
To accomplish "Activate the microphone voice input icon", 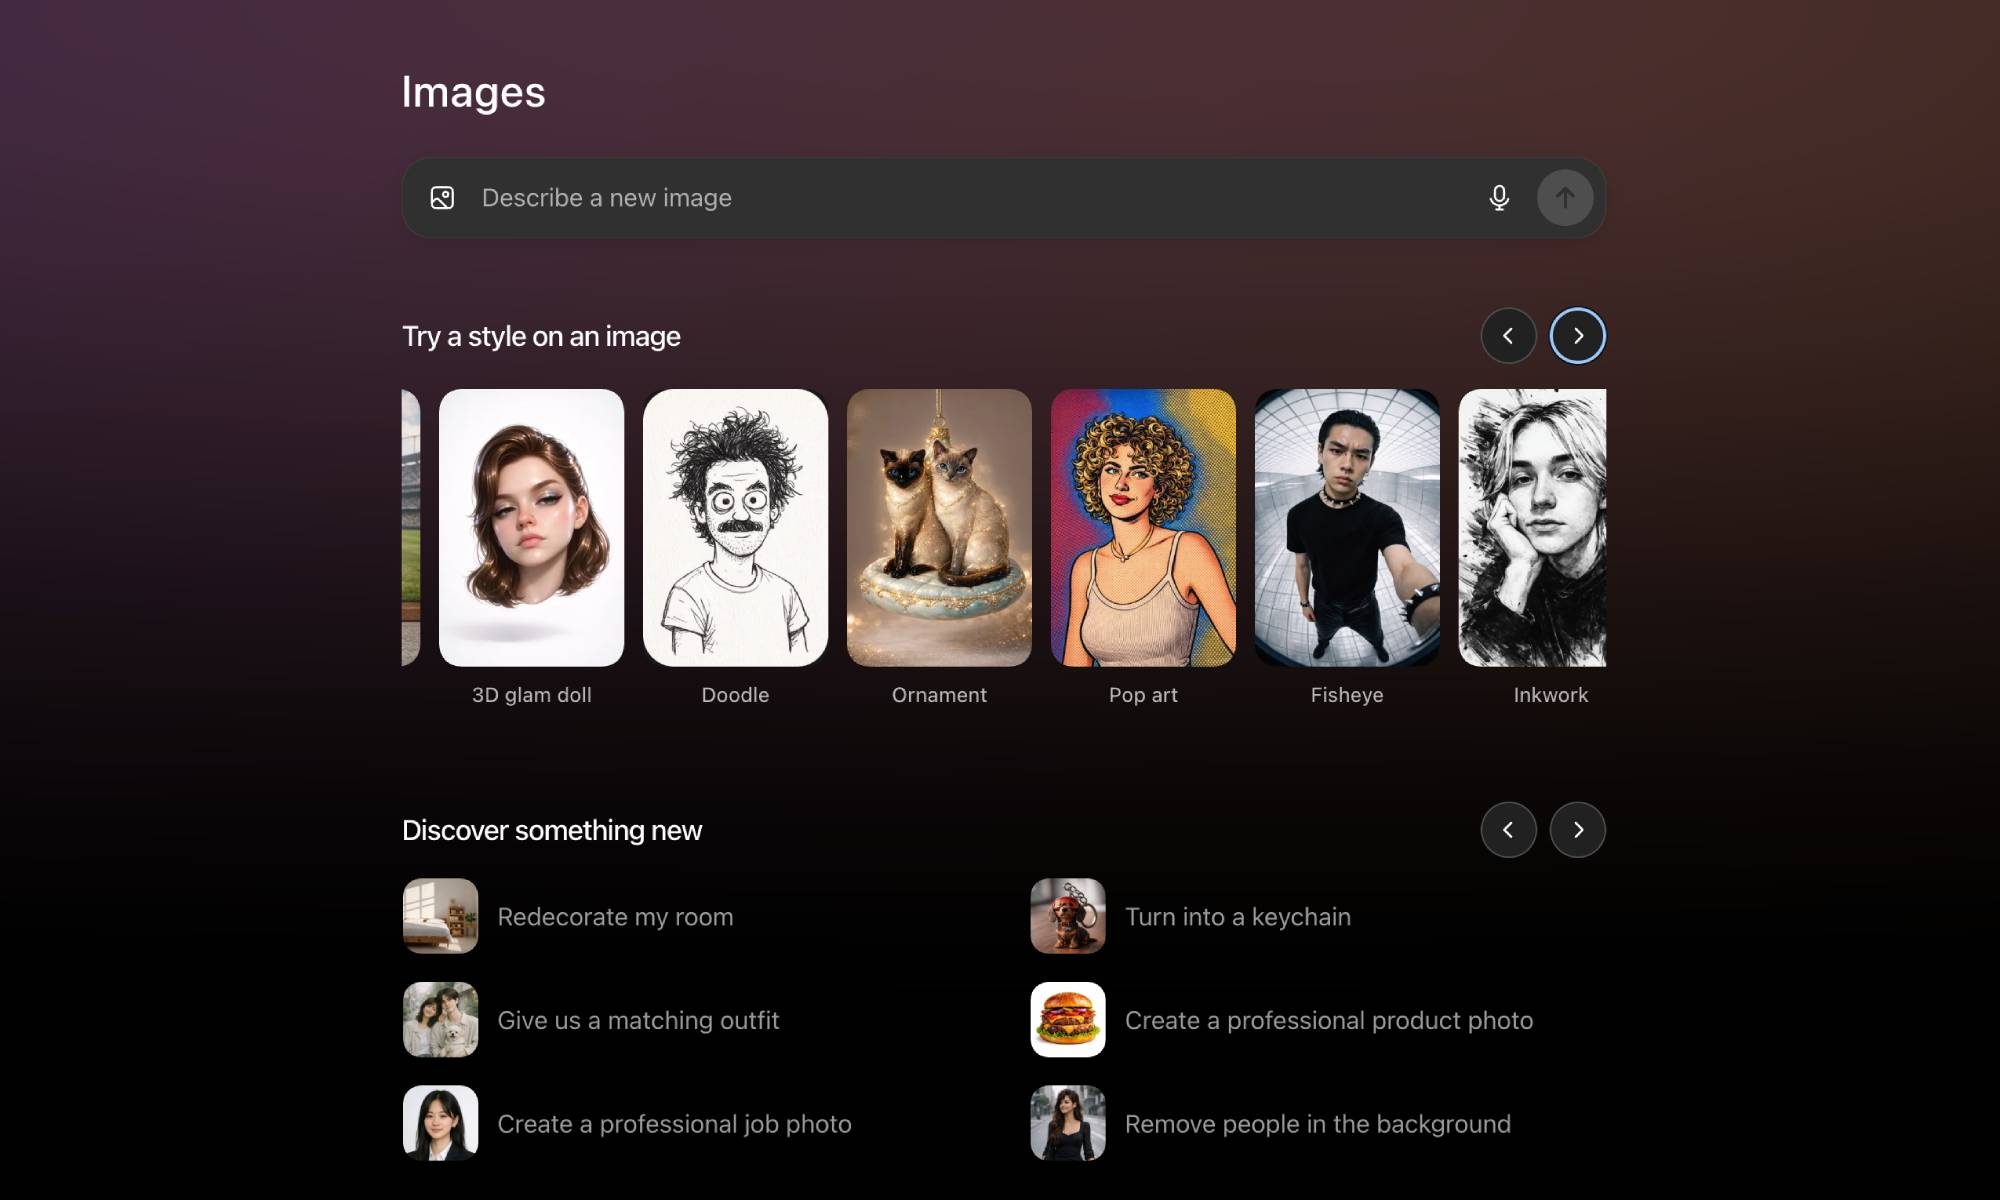I will coord(1498,198).
